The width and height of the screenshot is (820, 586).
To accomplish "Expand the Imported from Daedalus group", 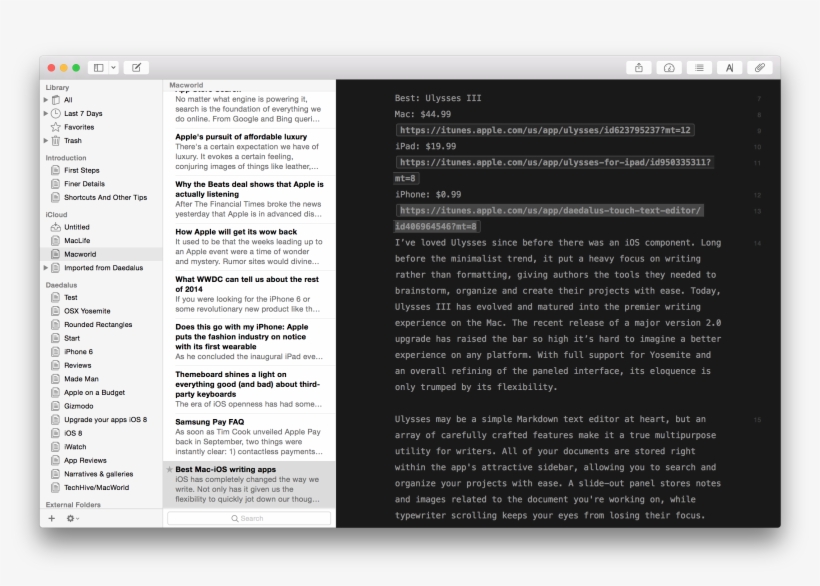I will (x=45, y=268).
